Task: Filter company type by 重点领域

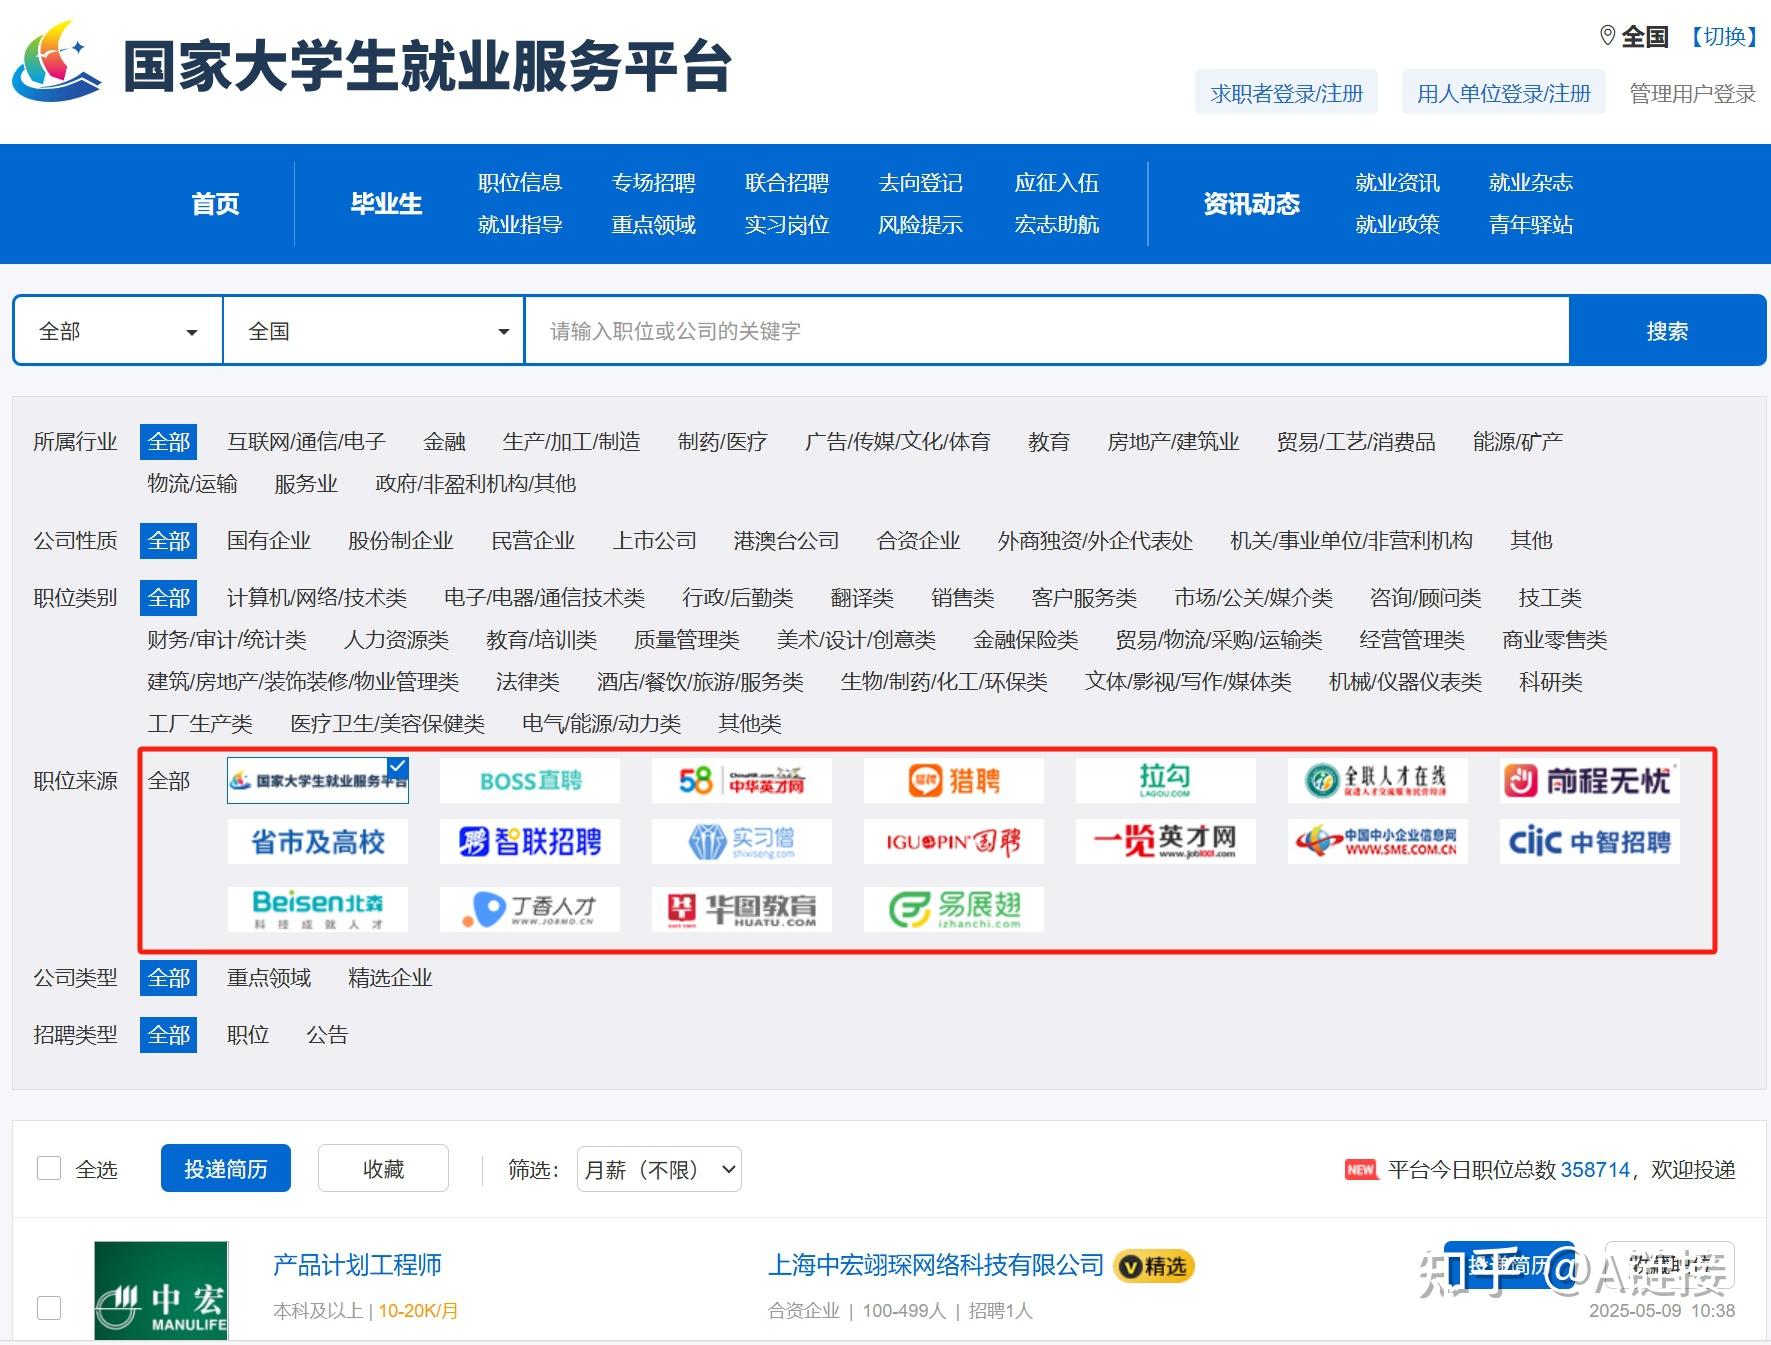Action: (269, 978)
